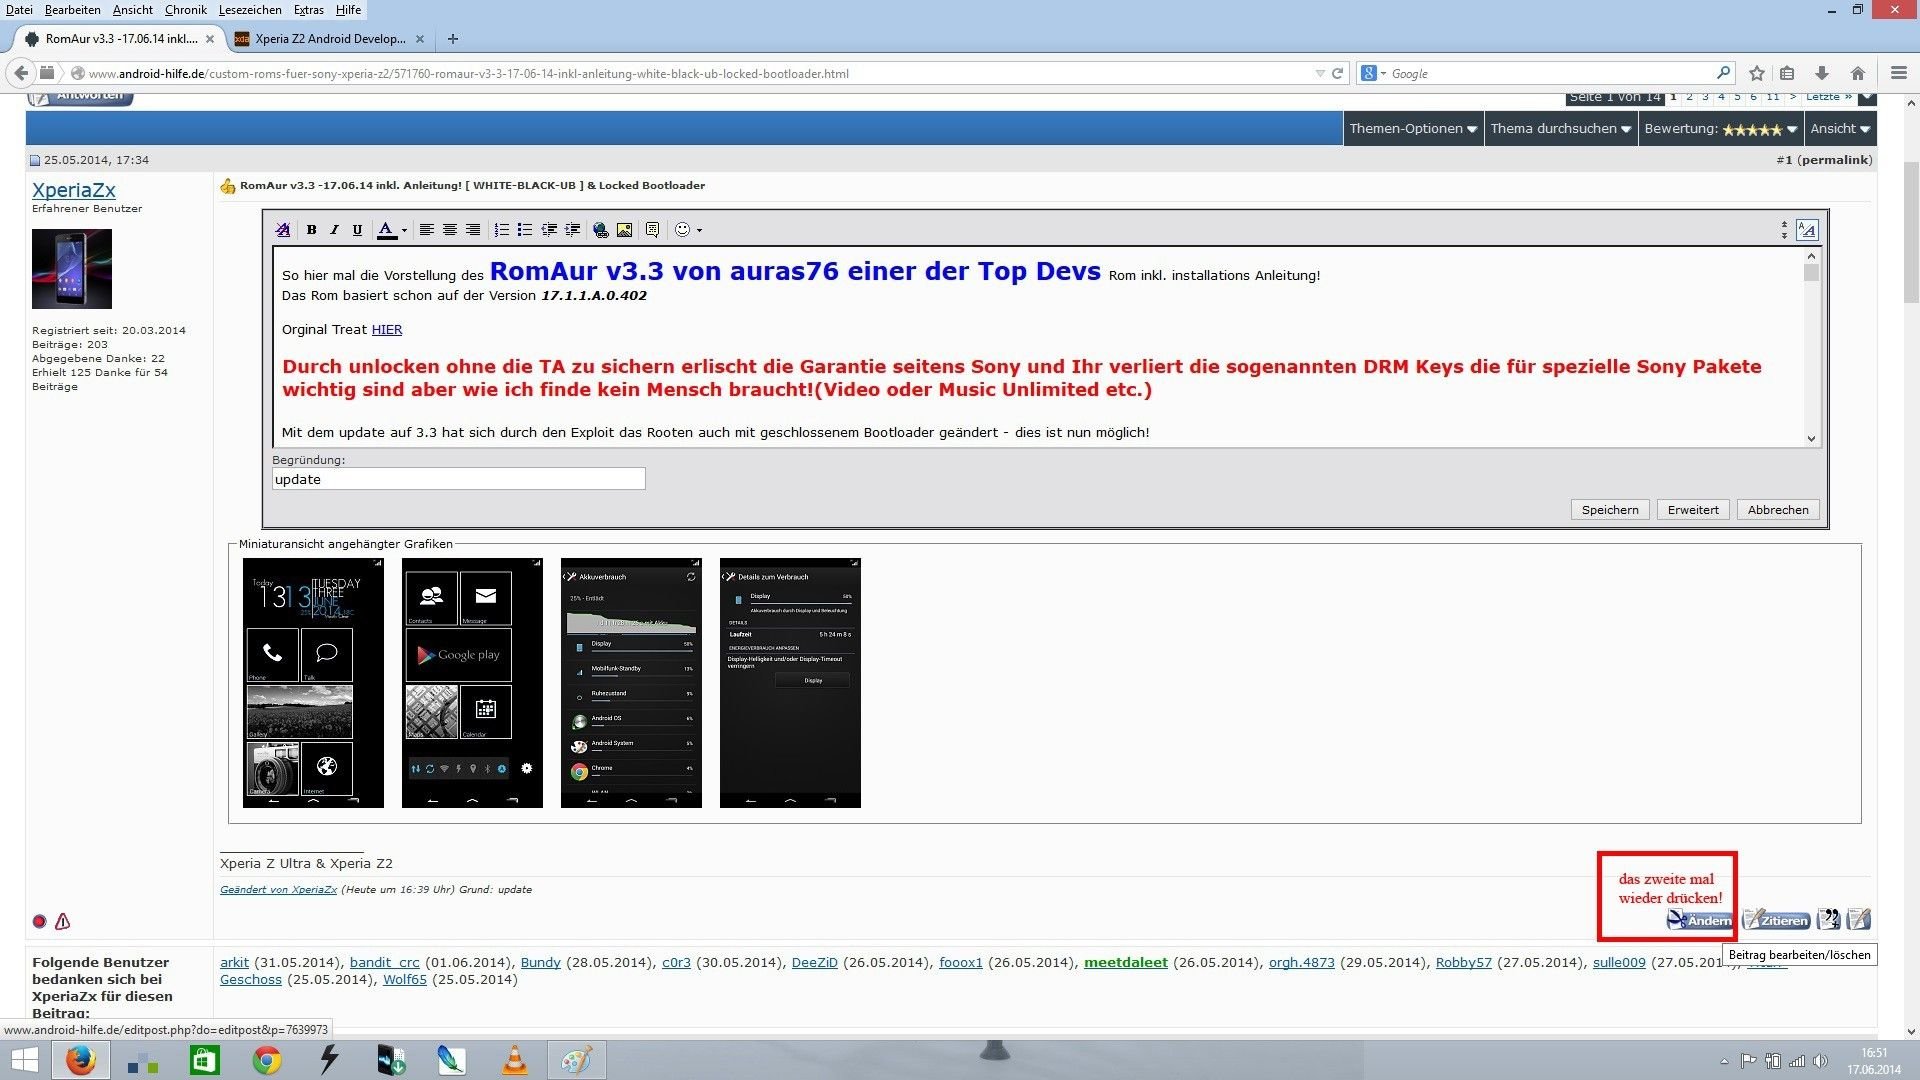This screenshot has height=1080, width=1920.
Task: Click the browser back button
Action: 21,73
